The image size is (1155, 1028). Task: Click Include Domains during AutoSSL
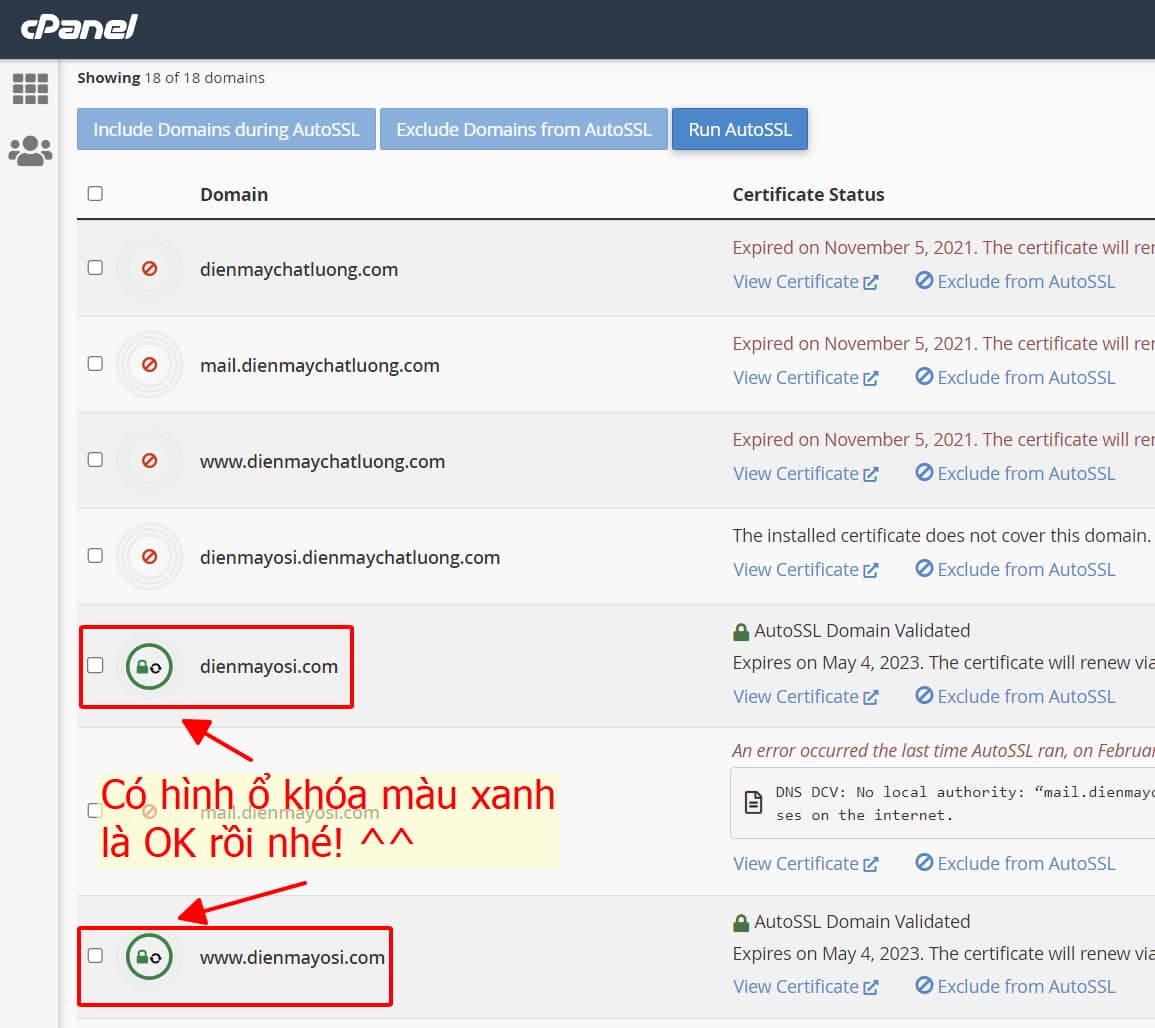(226, 129)
